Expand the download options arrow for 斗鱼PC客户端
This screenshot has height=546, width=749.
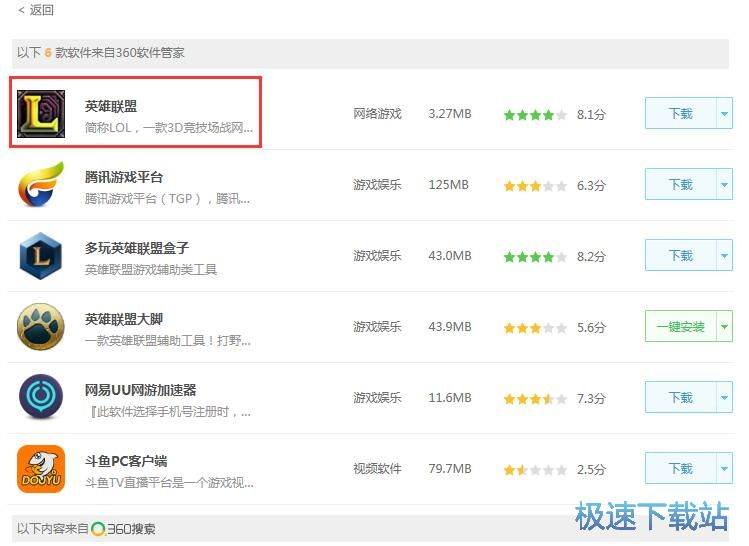[725, 469]
